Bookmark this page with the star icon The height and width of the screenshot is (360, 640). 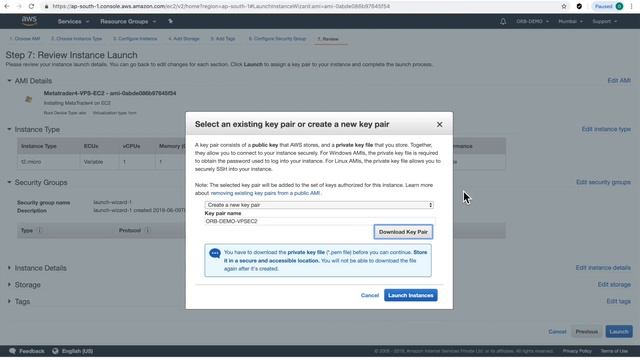(564, 6)
